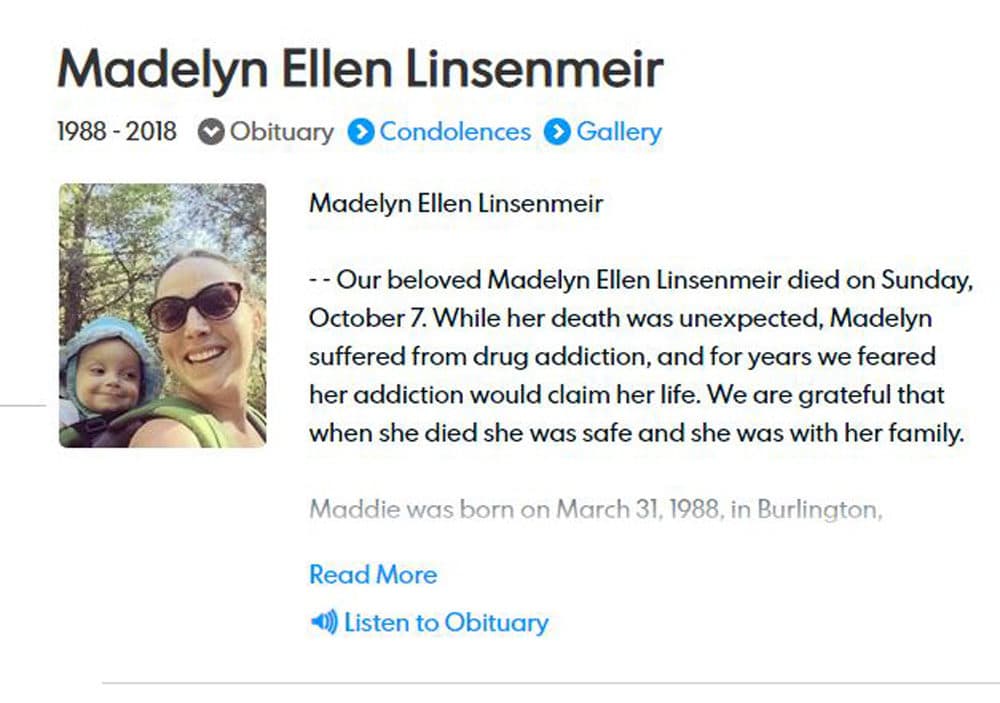Click the words 'October 7' in the obituary
Image resolution: width=1000 pixels, height=703 pixels.
368,318
